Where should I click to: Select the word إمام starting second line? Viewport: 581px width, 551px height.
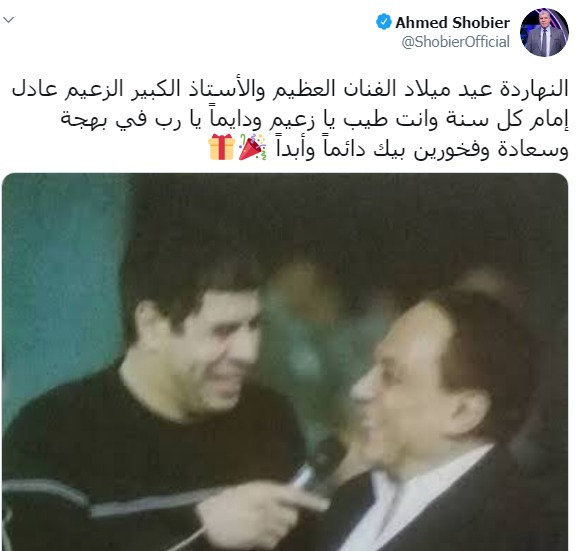pos(552,121)
